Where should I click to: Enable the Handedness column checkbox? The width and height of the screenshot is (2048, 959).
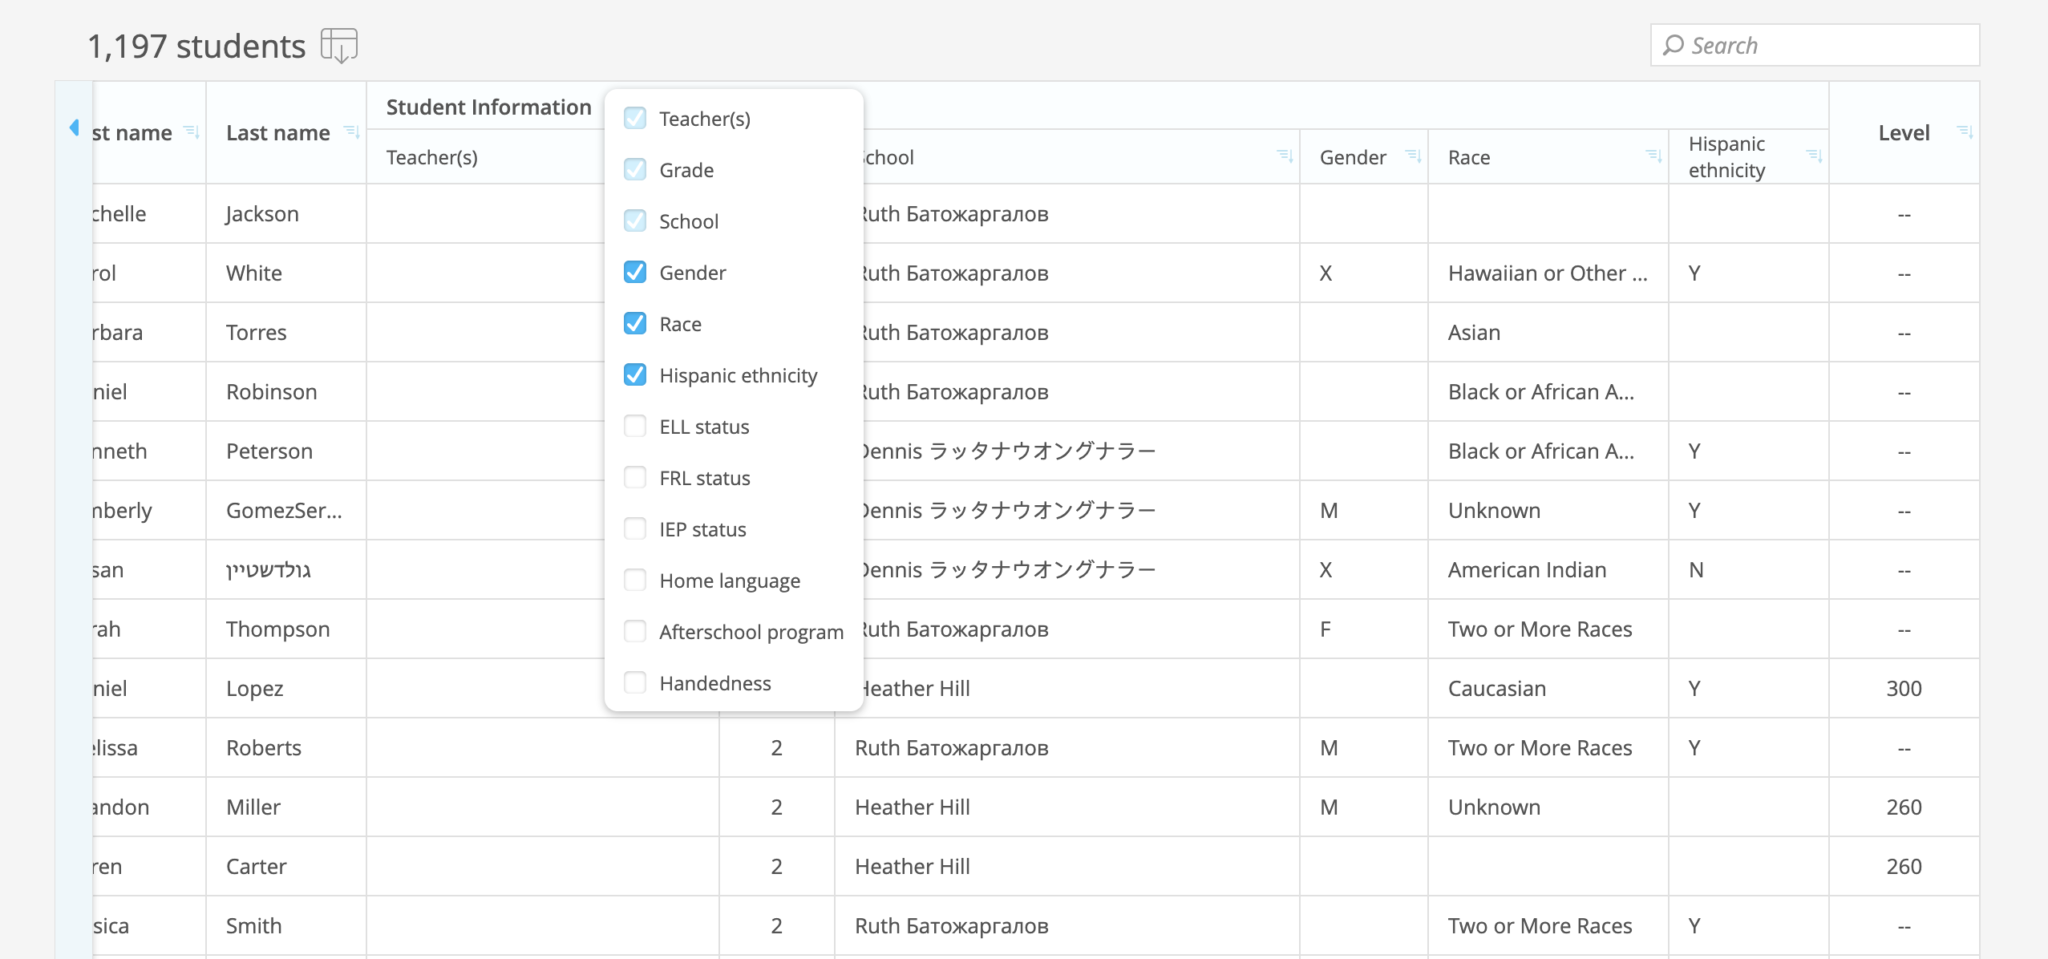(635, 683)
